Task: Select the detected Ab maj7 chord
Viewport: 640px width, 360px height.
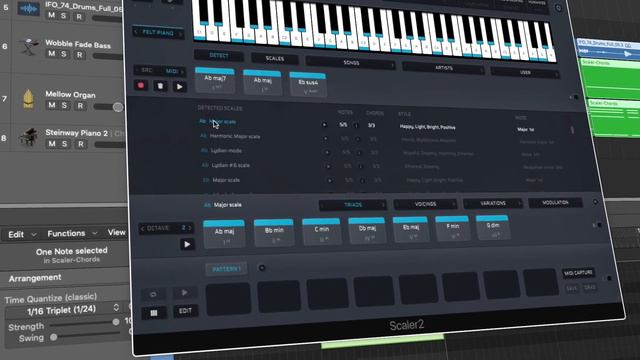Action: 215,80
